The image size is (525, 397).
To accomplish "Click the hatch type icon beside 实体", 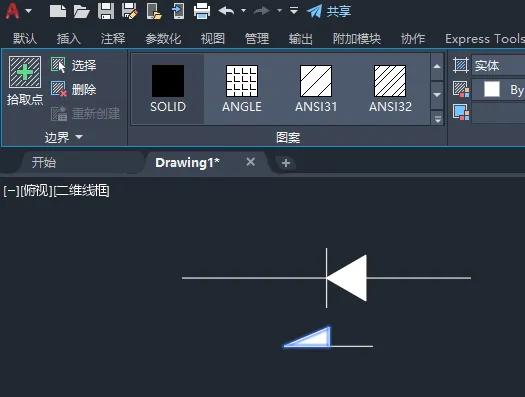I will click(x=461, y=65).
